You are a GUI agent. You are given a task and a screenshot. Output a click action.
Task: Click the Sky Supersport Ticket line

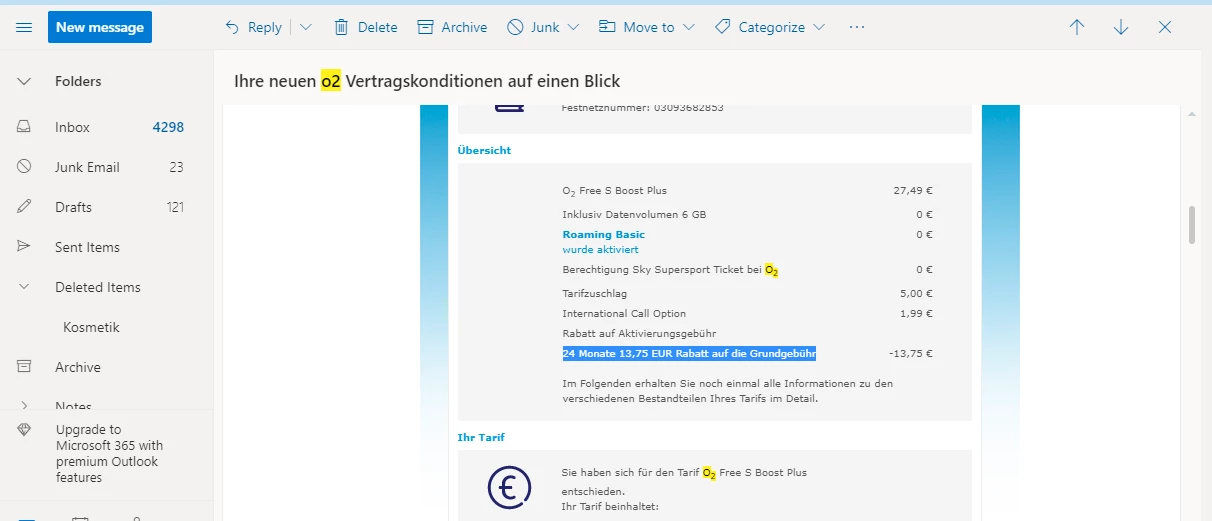(670, 270)
